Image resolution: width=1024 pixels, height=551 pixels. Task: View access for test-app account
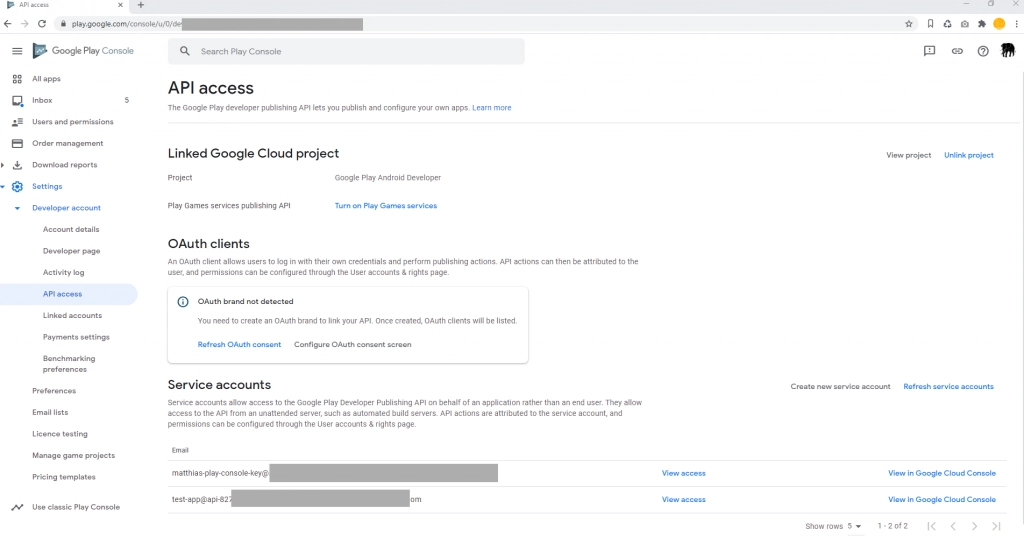pos(683,499)
